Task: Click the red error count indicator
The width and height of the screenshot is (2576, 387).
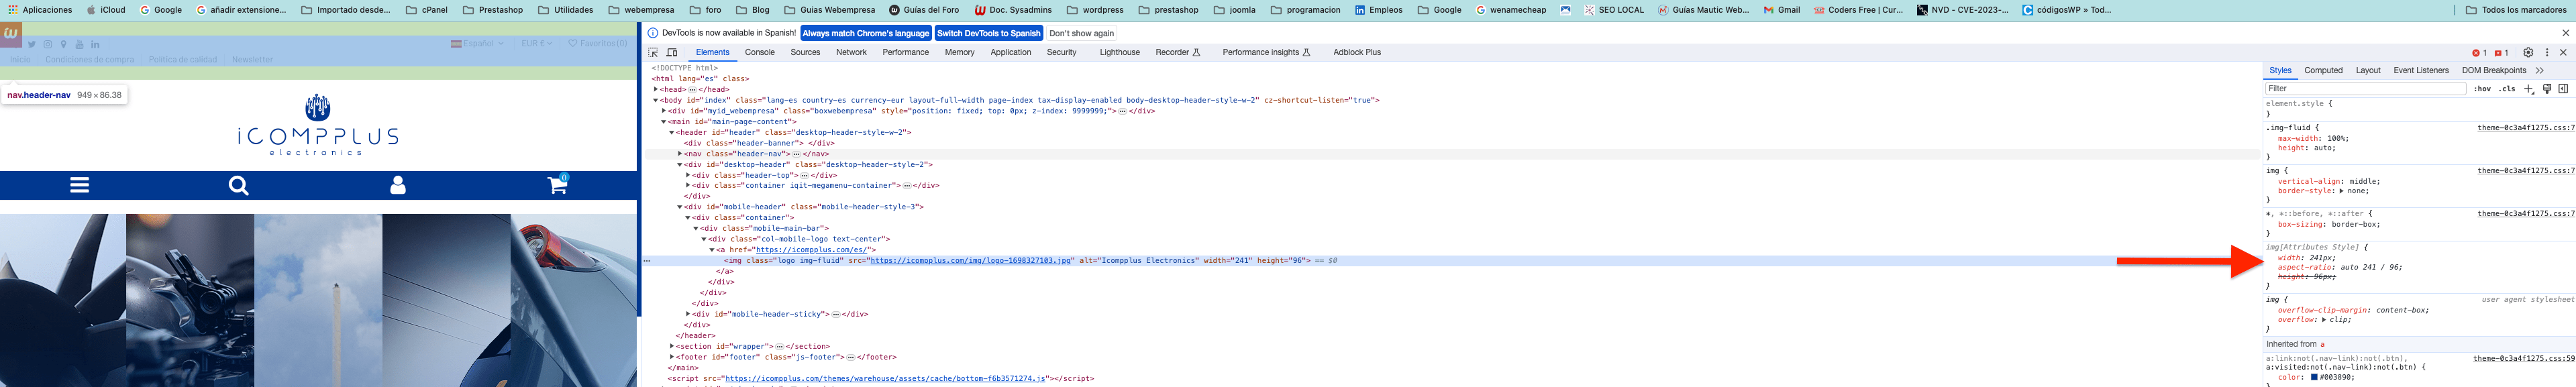Action: point(2479,53)
